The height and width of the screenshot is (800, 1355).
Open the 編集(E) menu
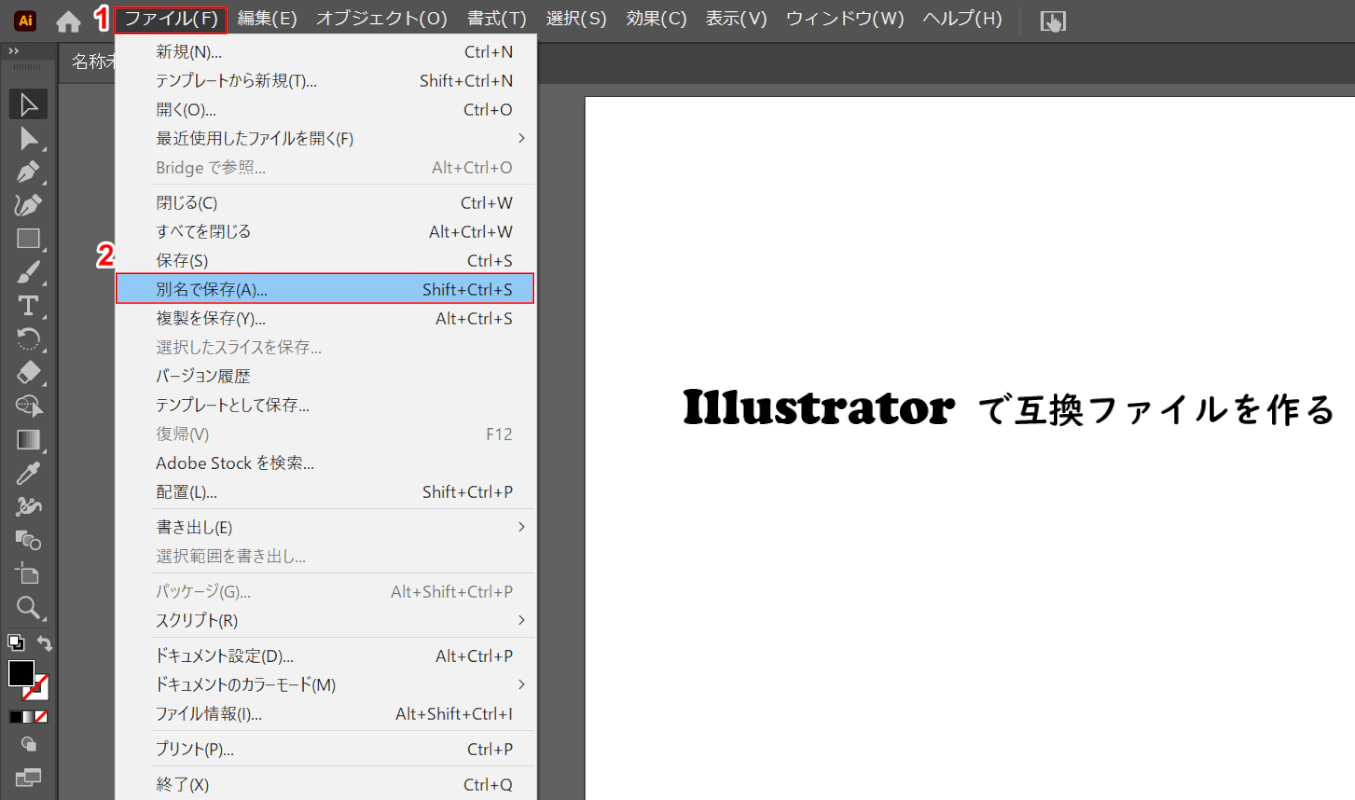[x=267, y=19]
